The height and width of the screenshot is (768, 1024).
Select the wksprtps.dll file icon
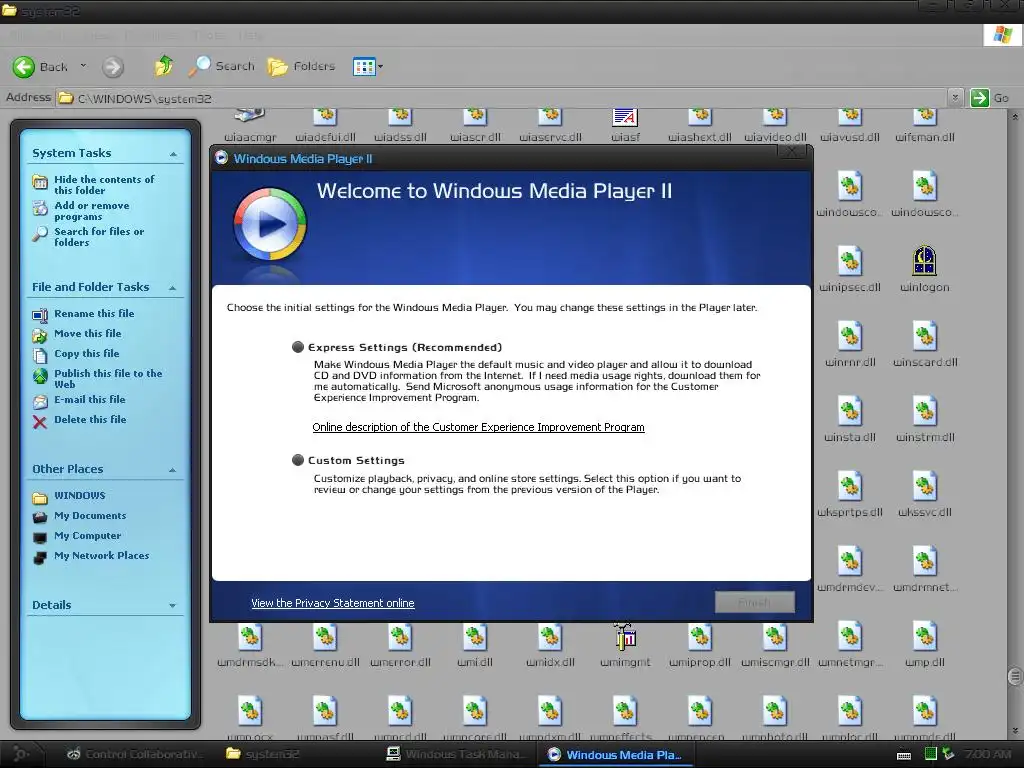pyautogui.click(x=850, y=486)
